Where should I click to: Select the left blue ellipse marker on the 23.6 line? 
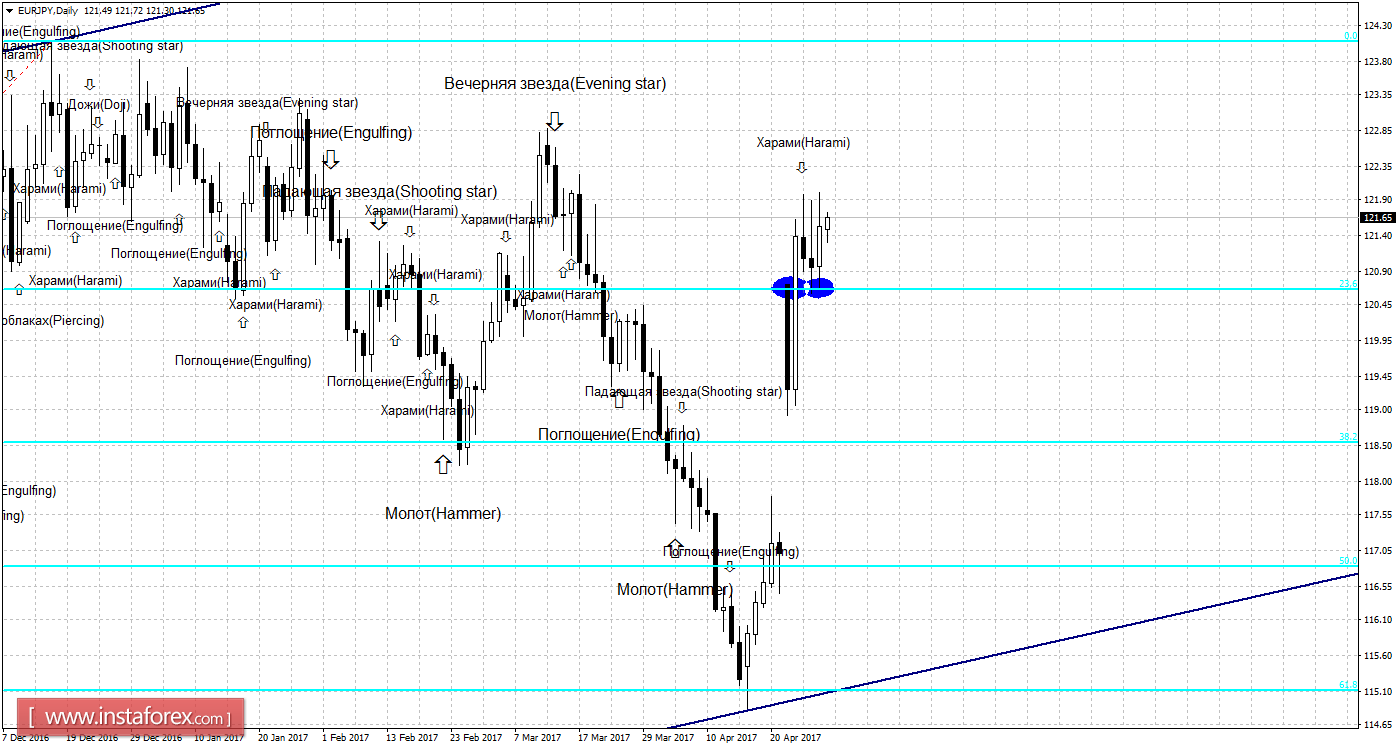(789, 288)
